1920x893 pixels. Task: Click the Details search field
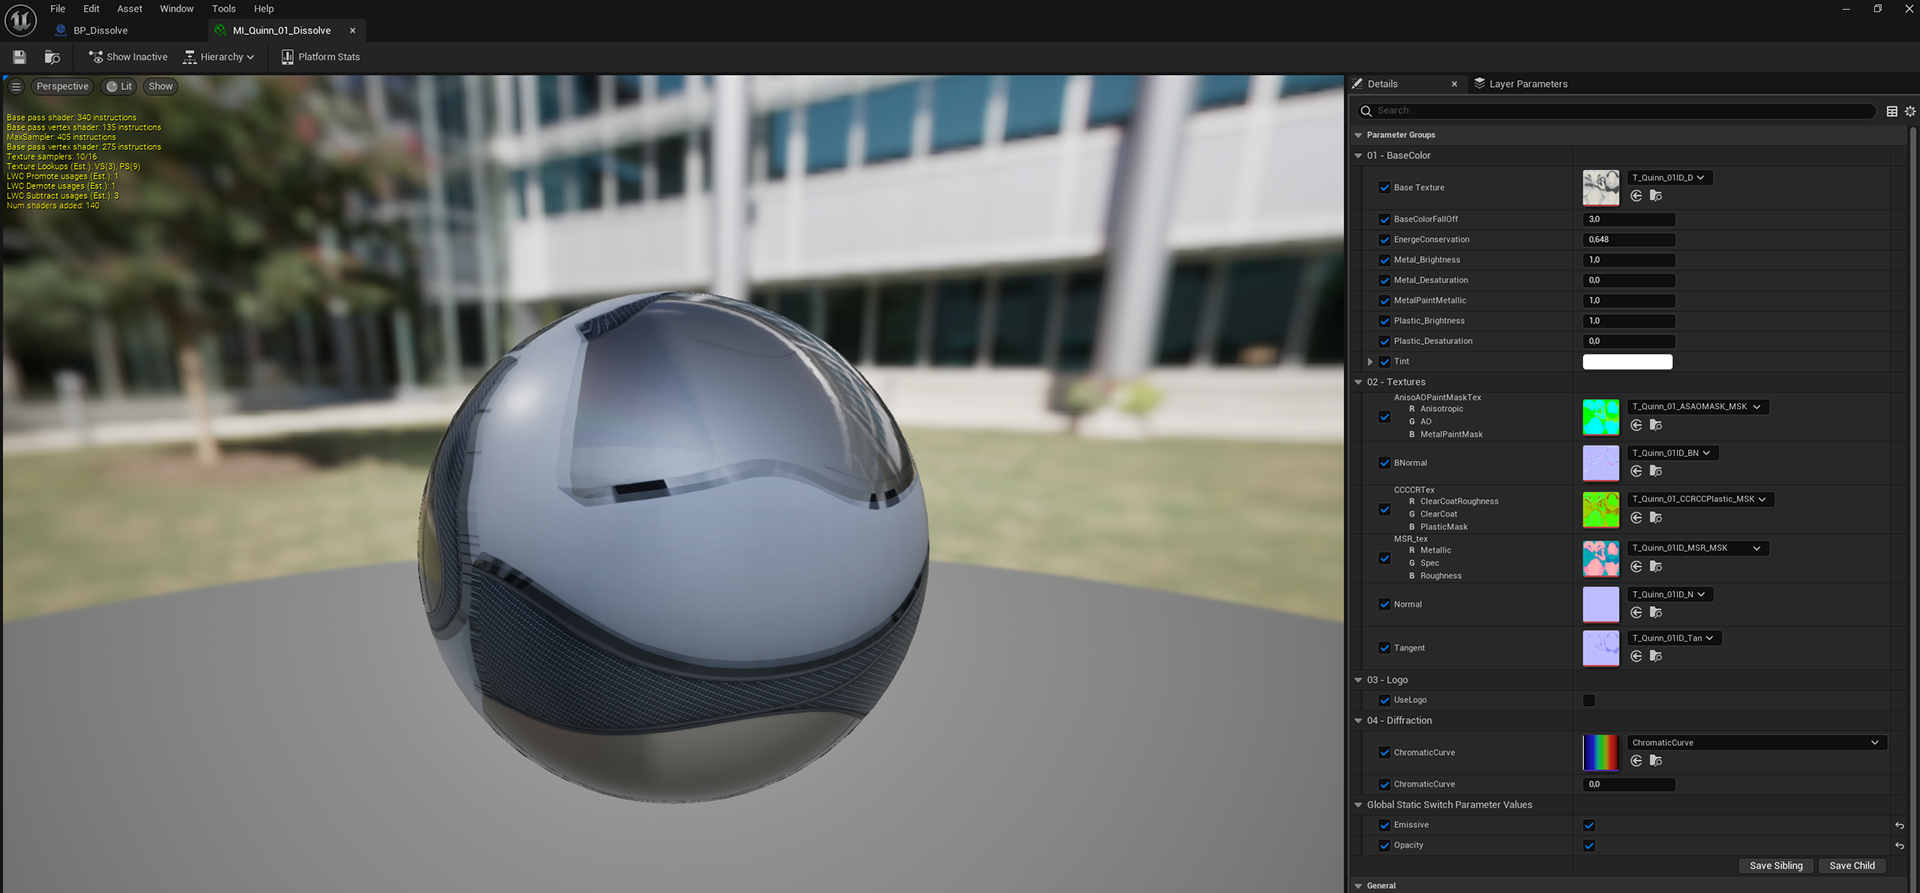[x=1615, y=111]
